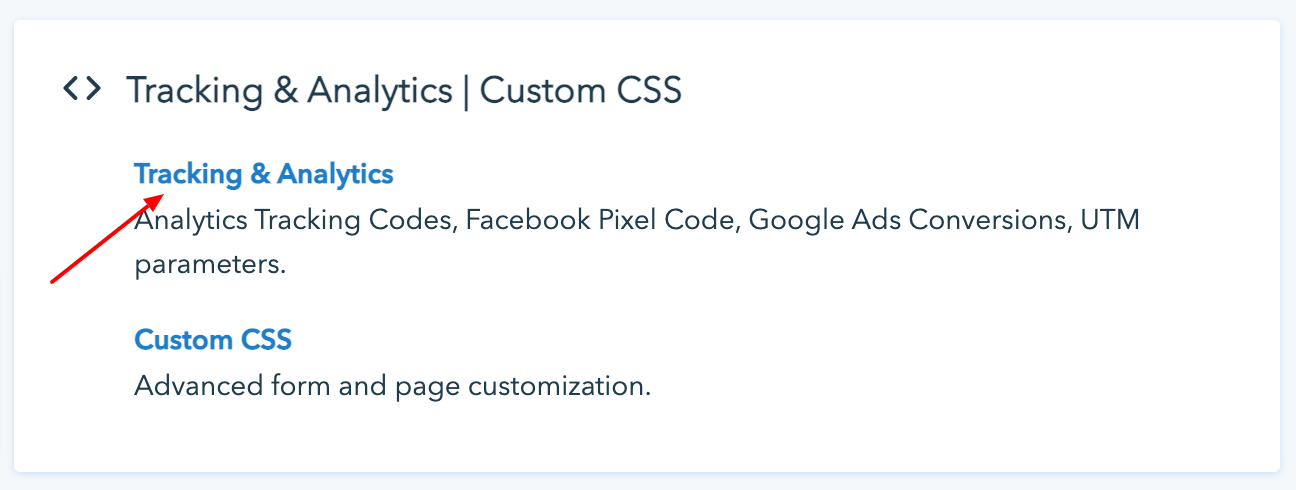Click the section heading title text
Image resolution: width=1296 pixels, height=490 pixels.
(x=403, y=91)
